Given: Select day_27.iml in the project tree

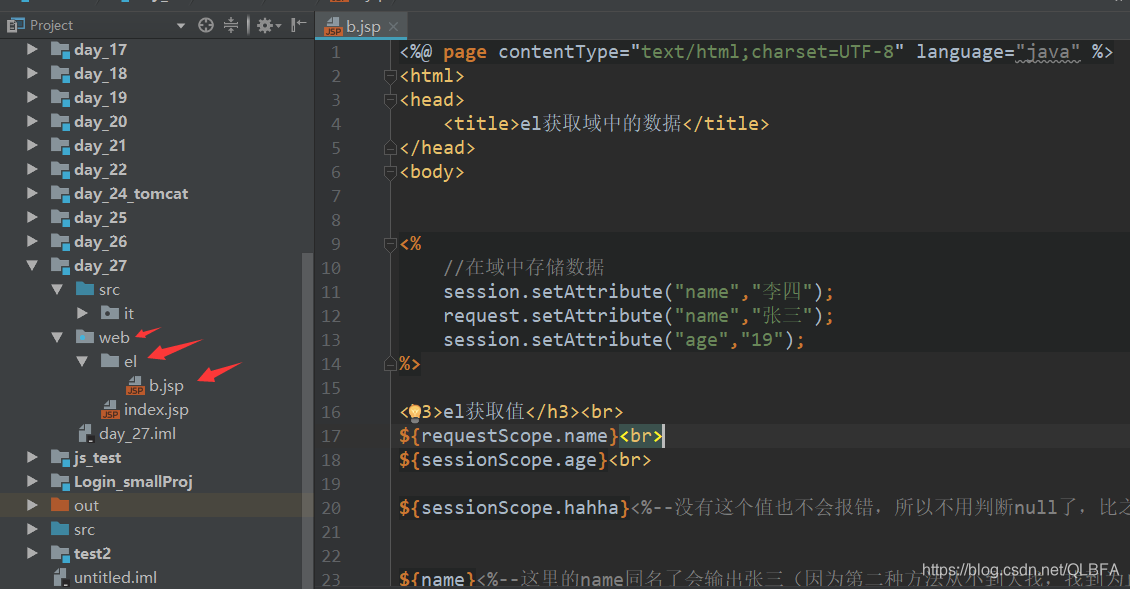Looking at the screenshot, I should pyautogui.click(x=138, y=433).
